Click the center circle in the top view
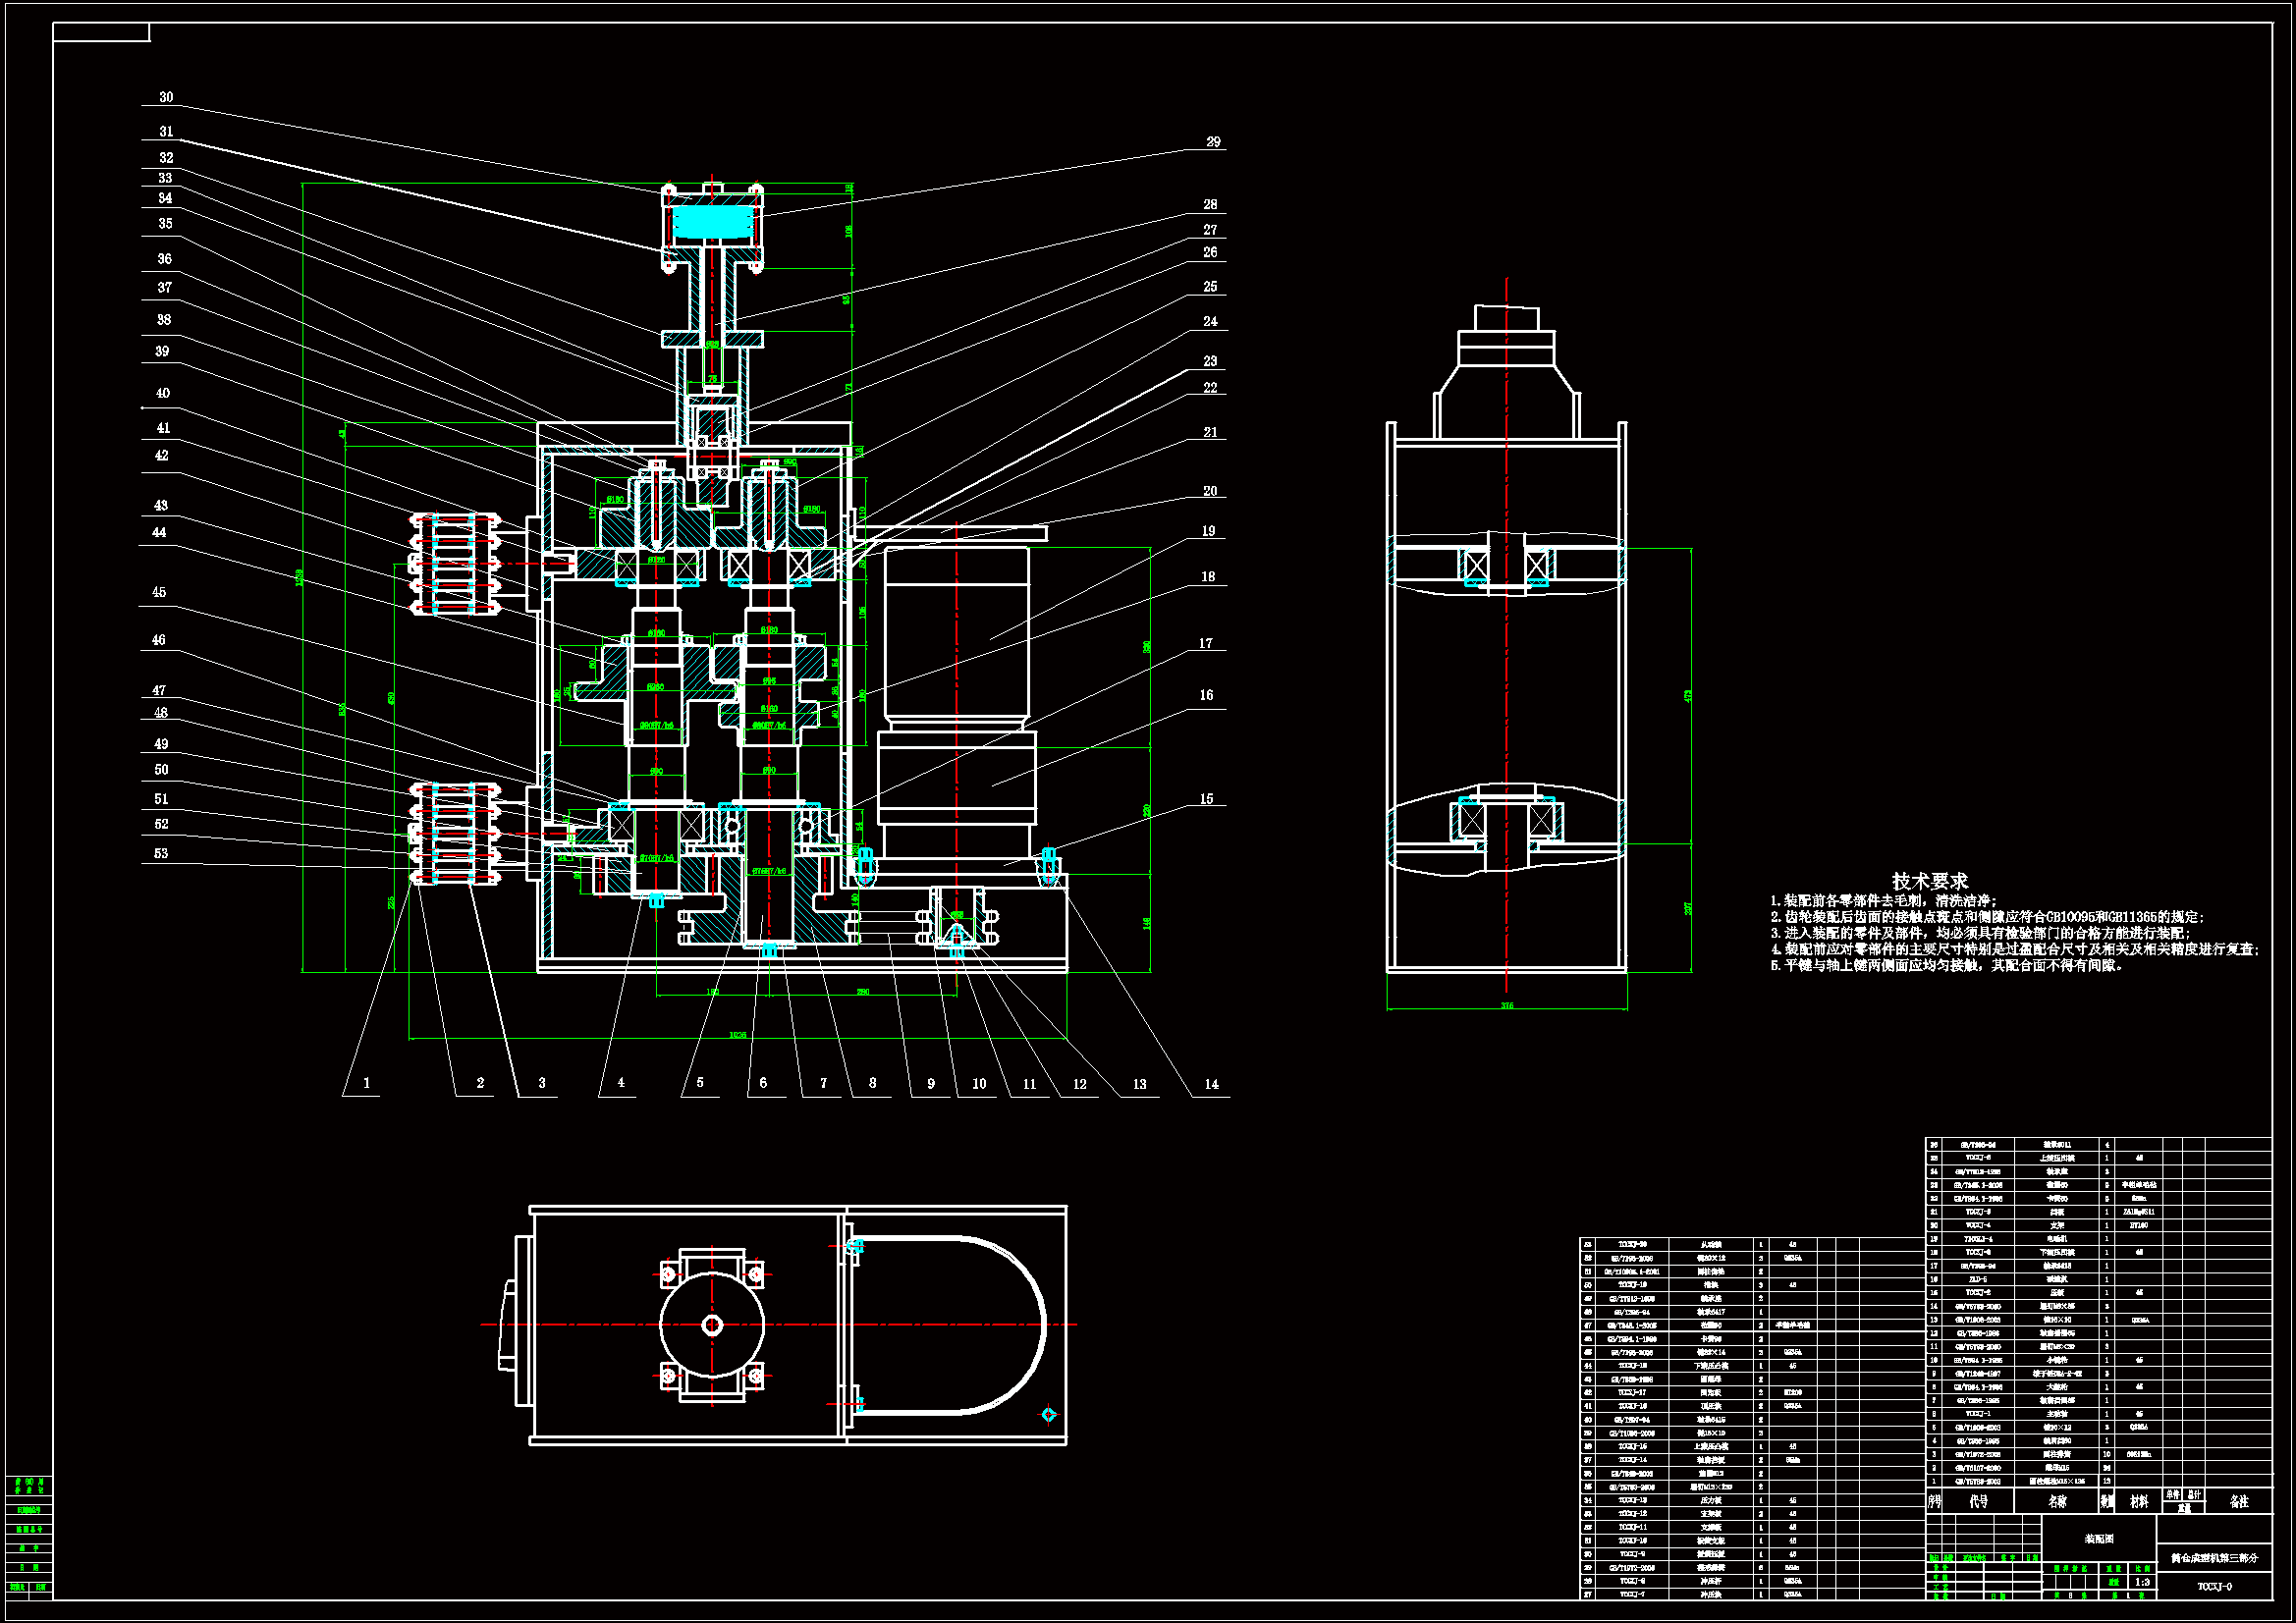This screenshot has width=2296, height=1623. click(712, 1326)
